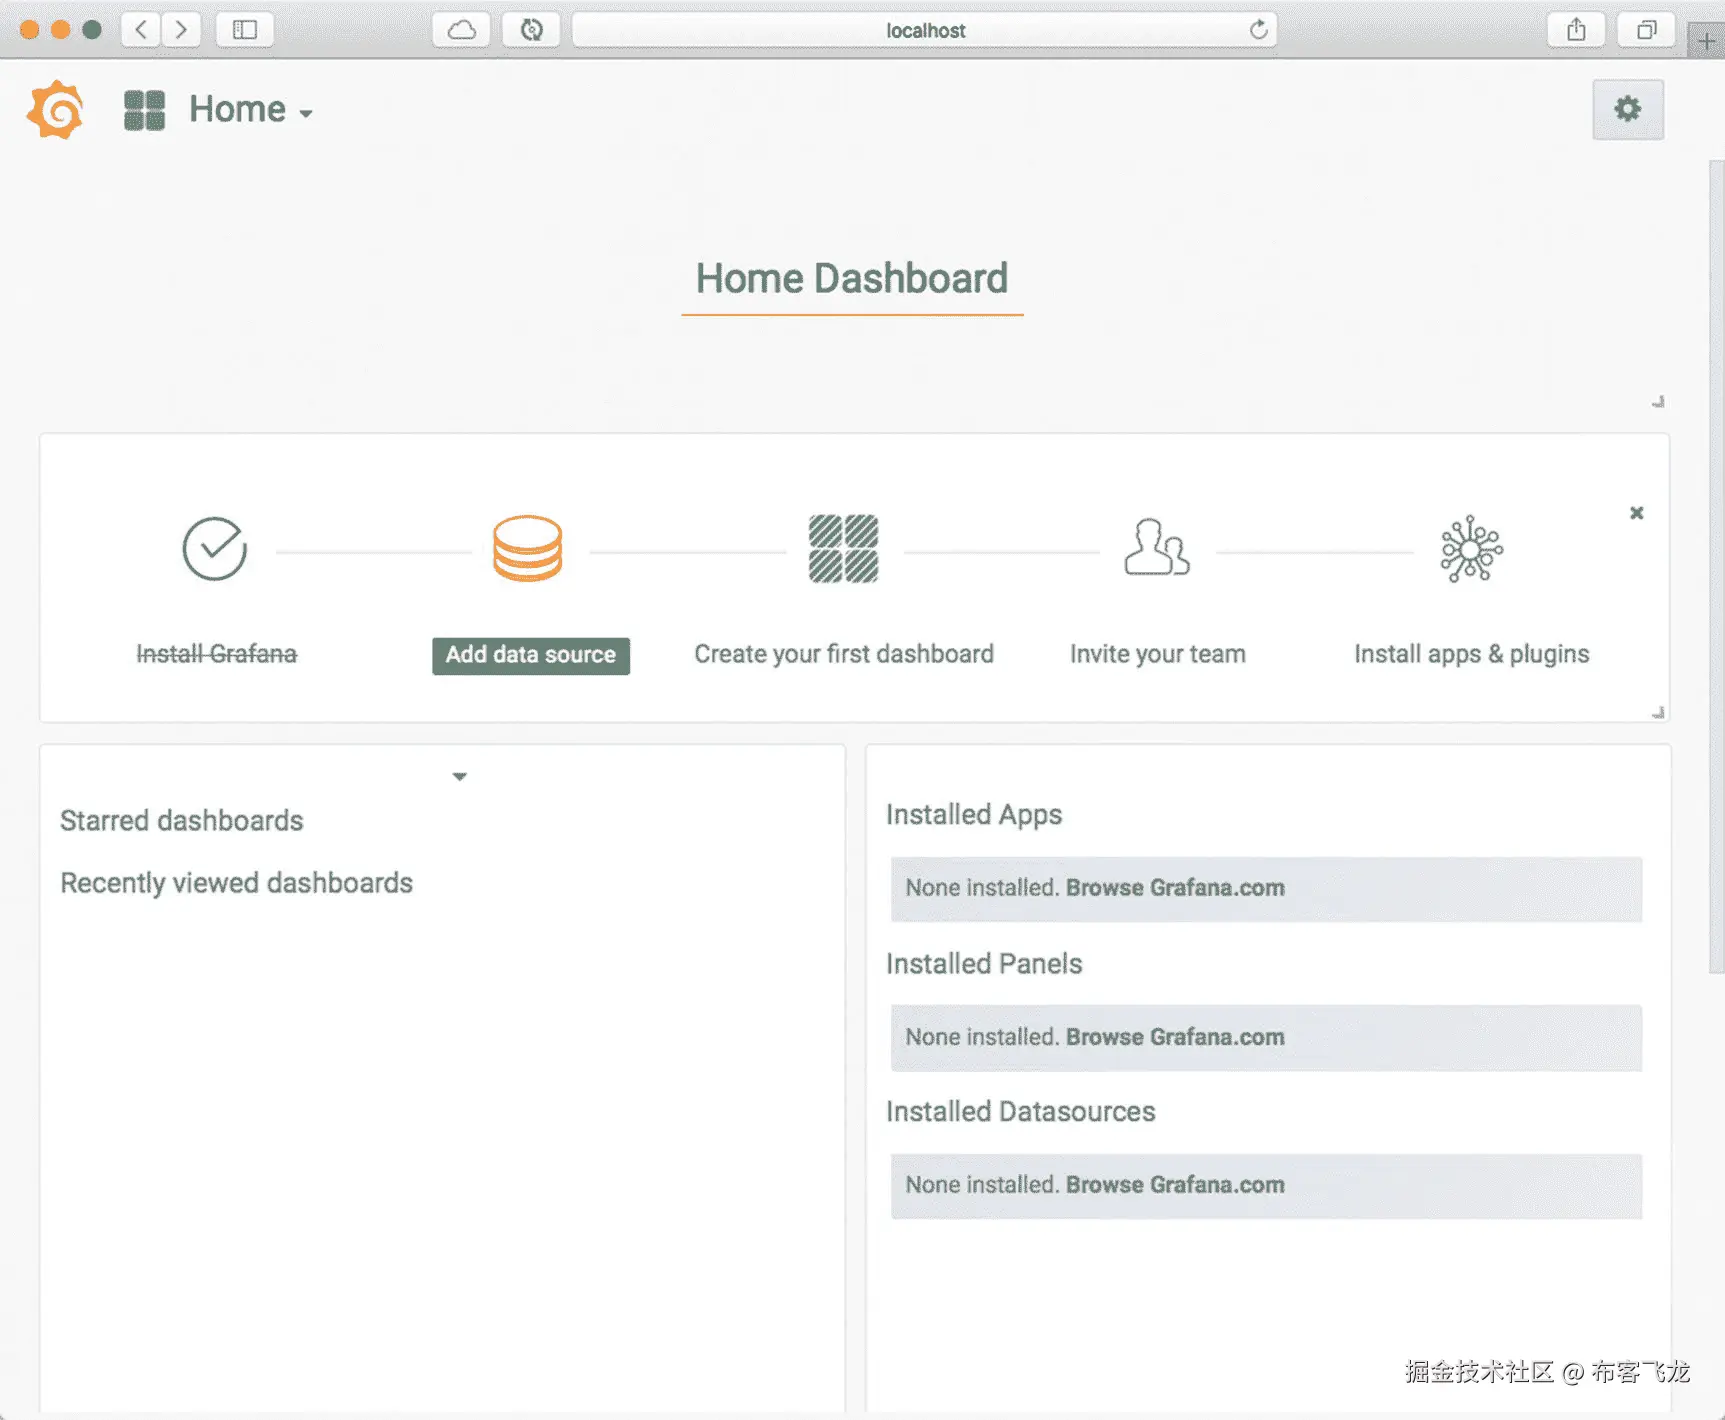Toggle the Safari sidebar
This screenshot has height=1420, width=1725.
[245, 30]
